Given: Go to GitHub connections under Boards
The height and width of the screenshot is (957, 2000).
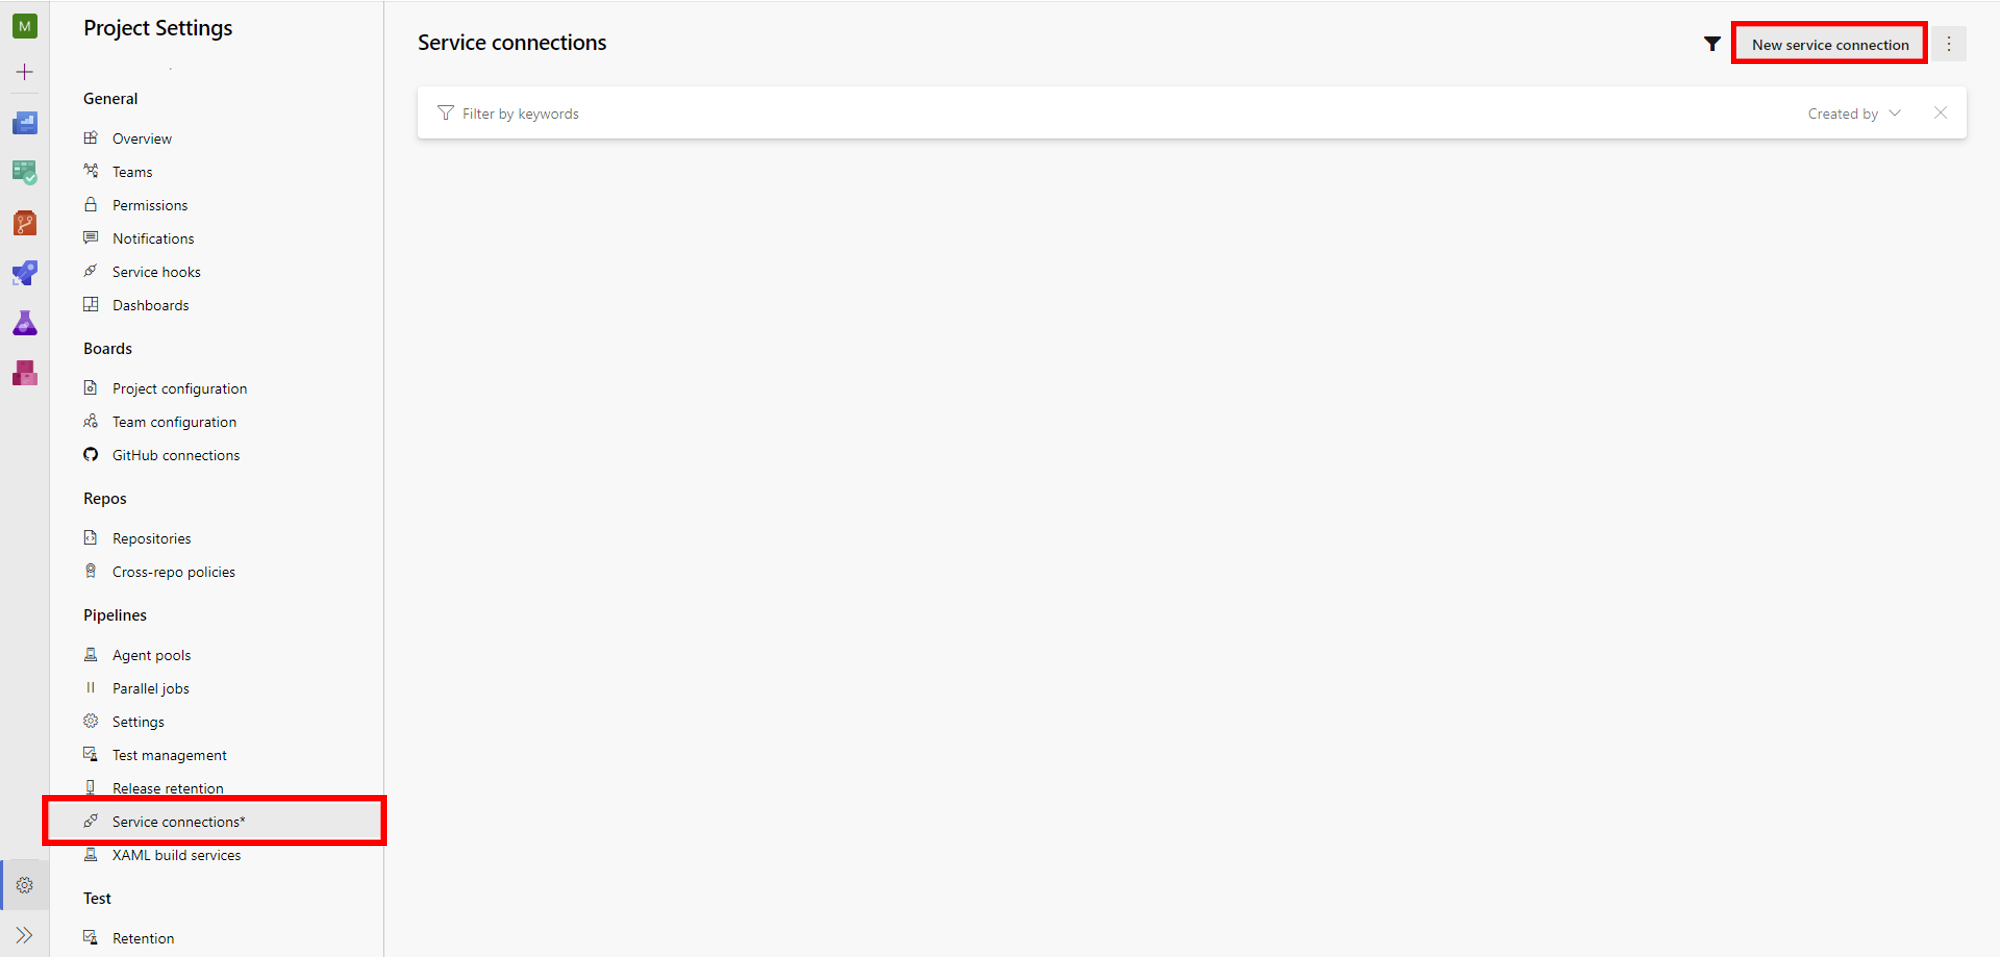Looking at the screenshot, I should pos(175,455).
